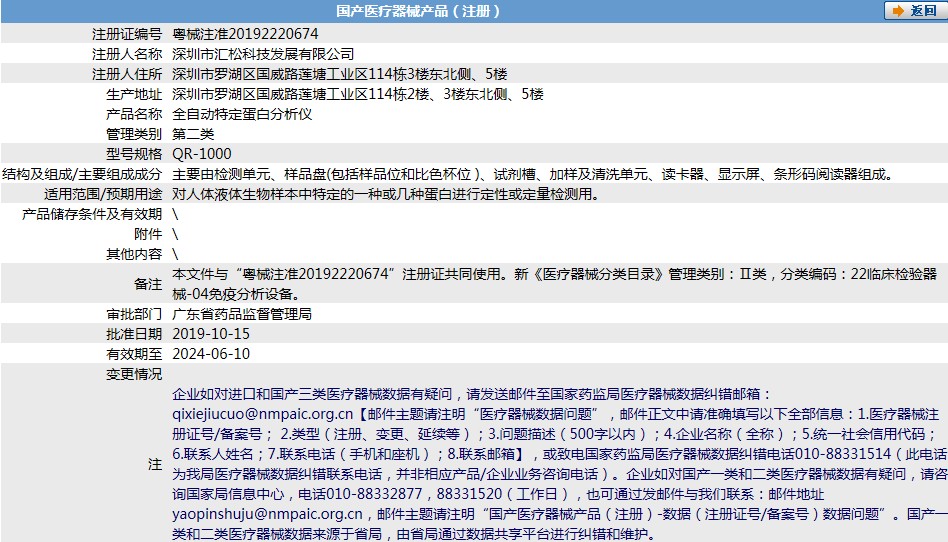Click the 变更情况 row label
This screenshot has height=542, width=948.
click(134, 374)
